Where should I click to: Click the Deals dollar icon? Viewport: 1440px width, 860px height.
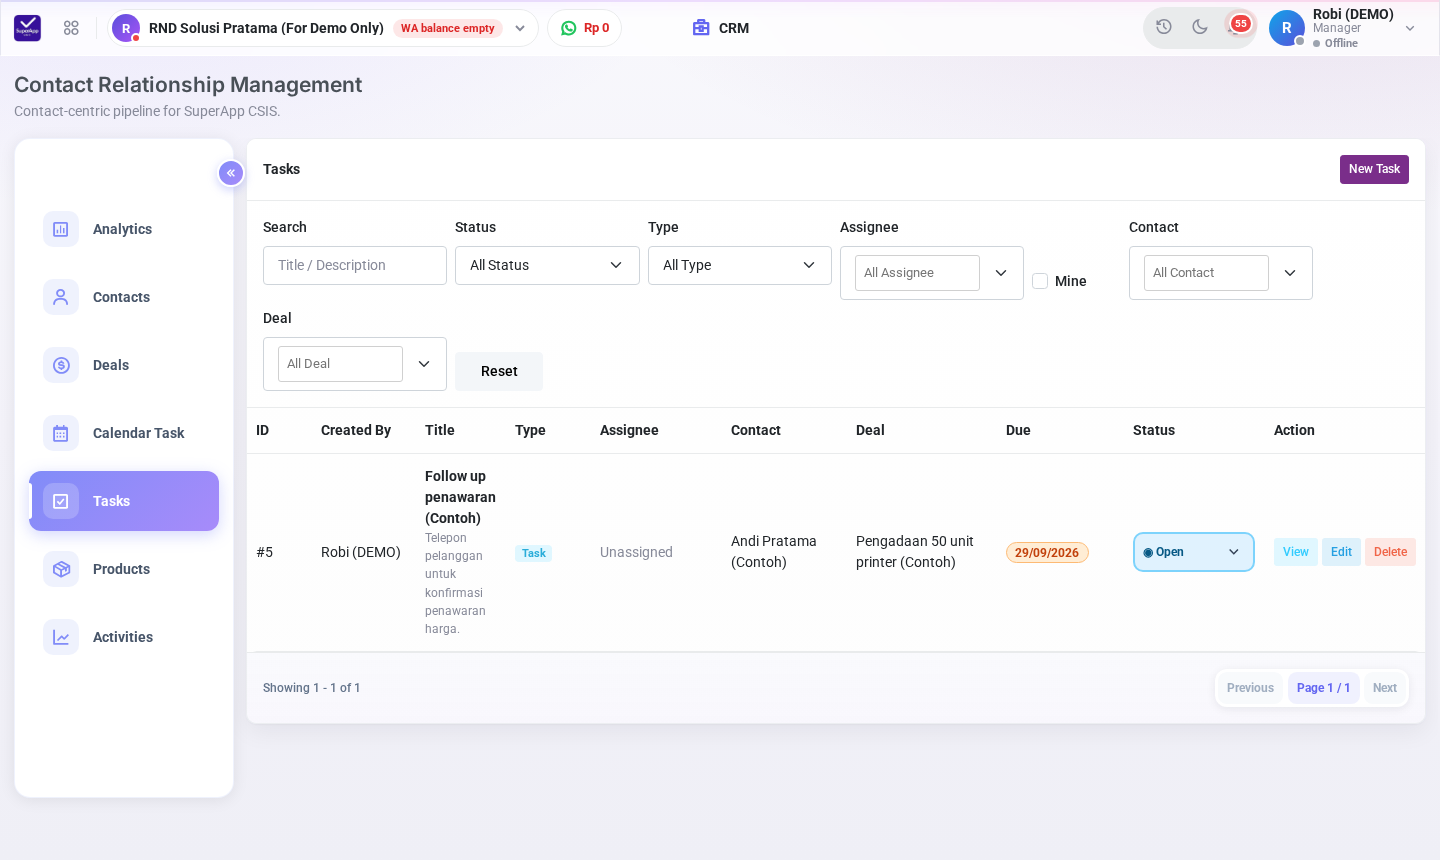coord(61,365)
